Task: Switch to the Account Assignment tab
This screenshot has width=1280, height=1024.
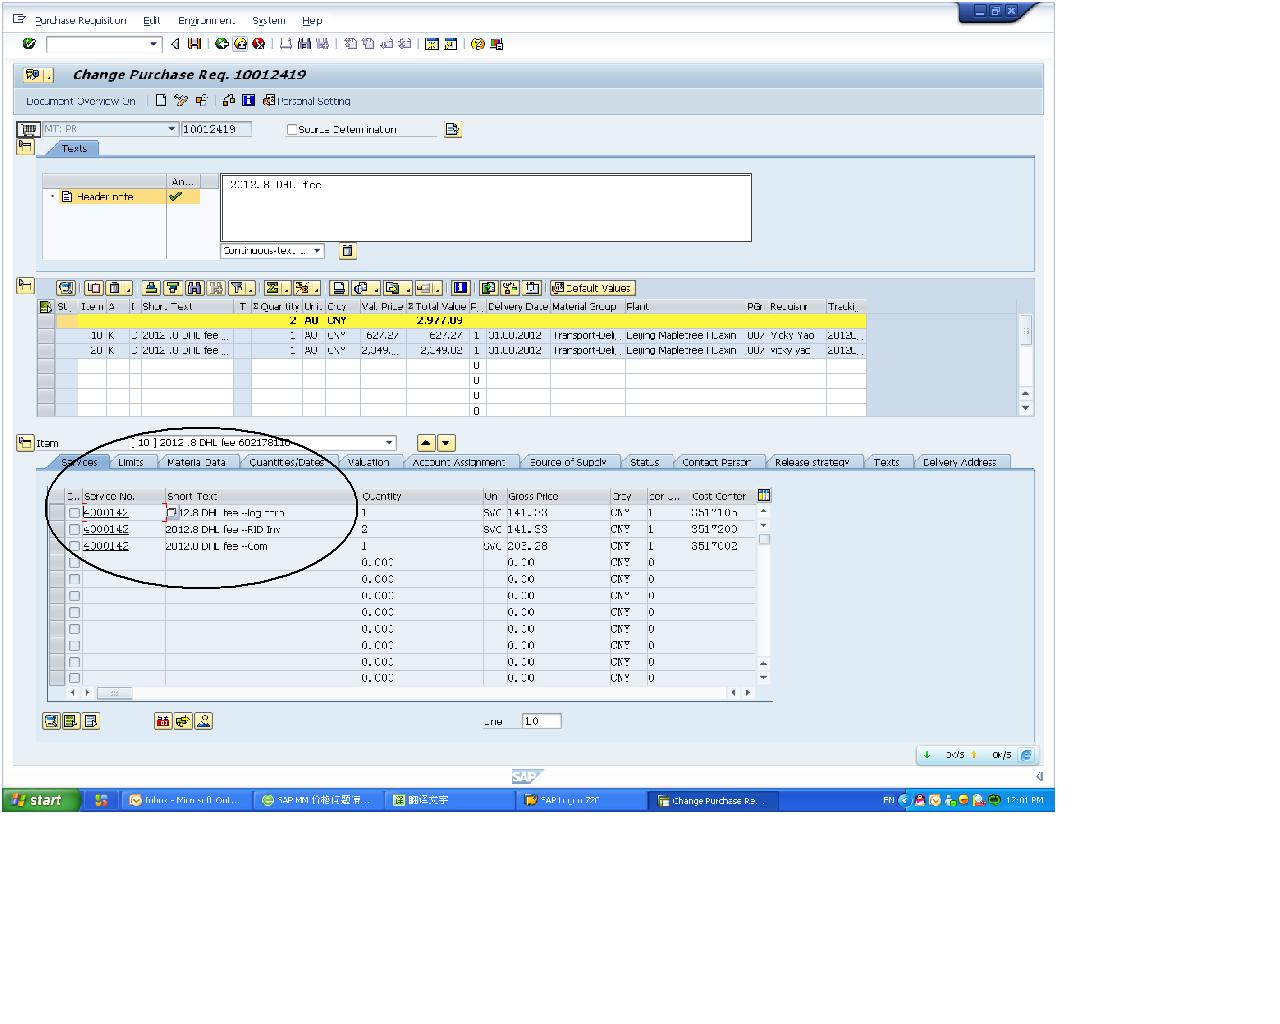Action: coord(458,462)
